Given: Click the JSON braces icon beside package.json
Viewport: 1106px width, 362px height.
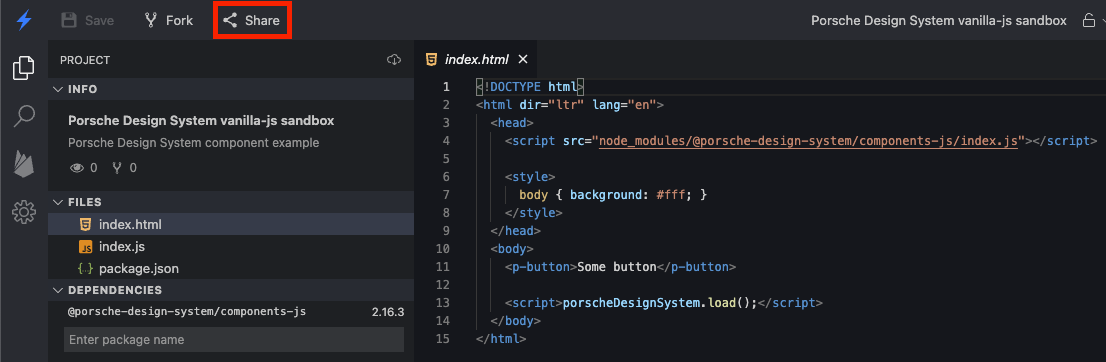Looking at the screenshot, I should 85,269.
